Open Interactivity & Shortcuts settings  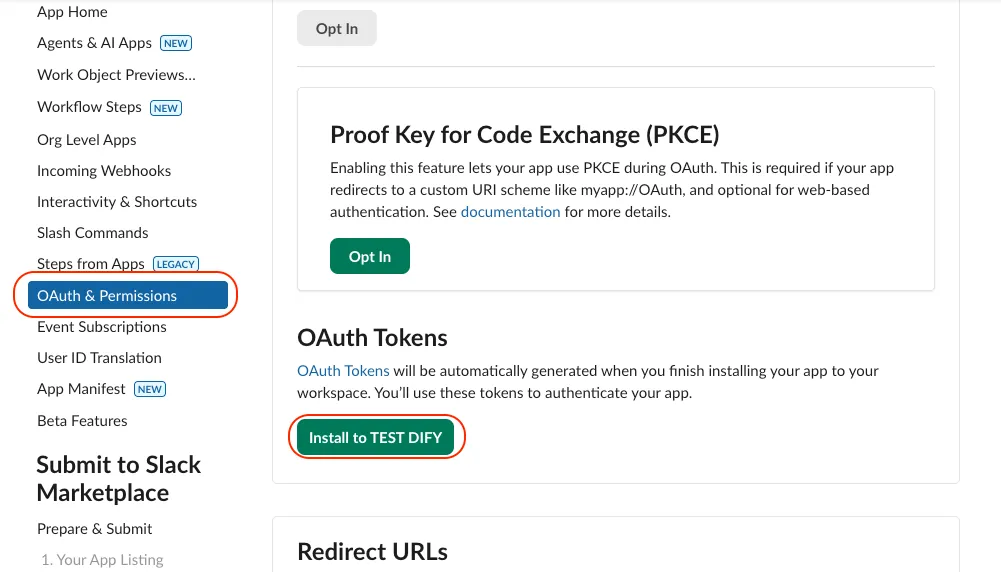coord(117,202)
